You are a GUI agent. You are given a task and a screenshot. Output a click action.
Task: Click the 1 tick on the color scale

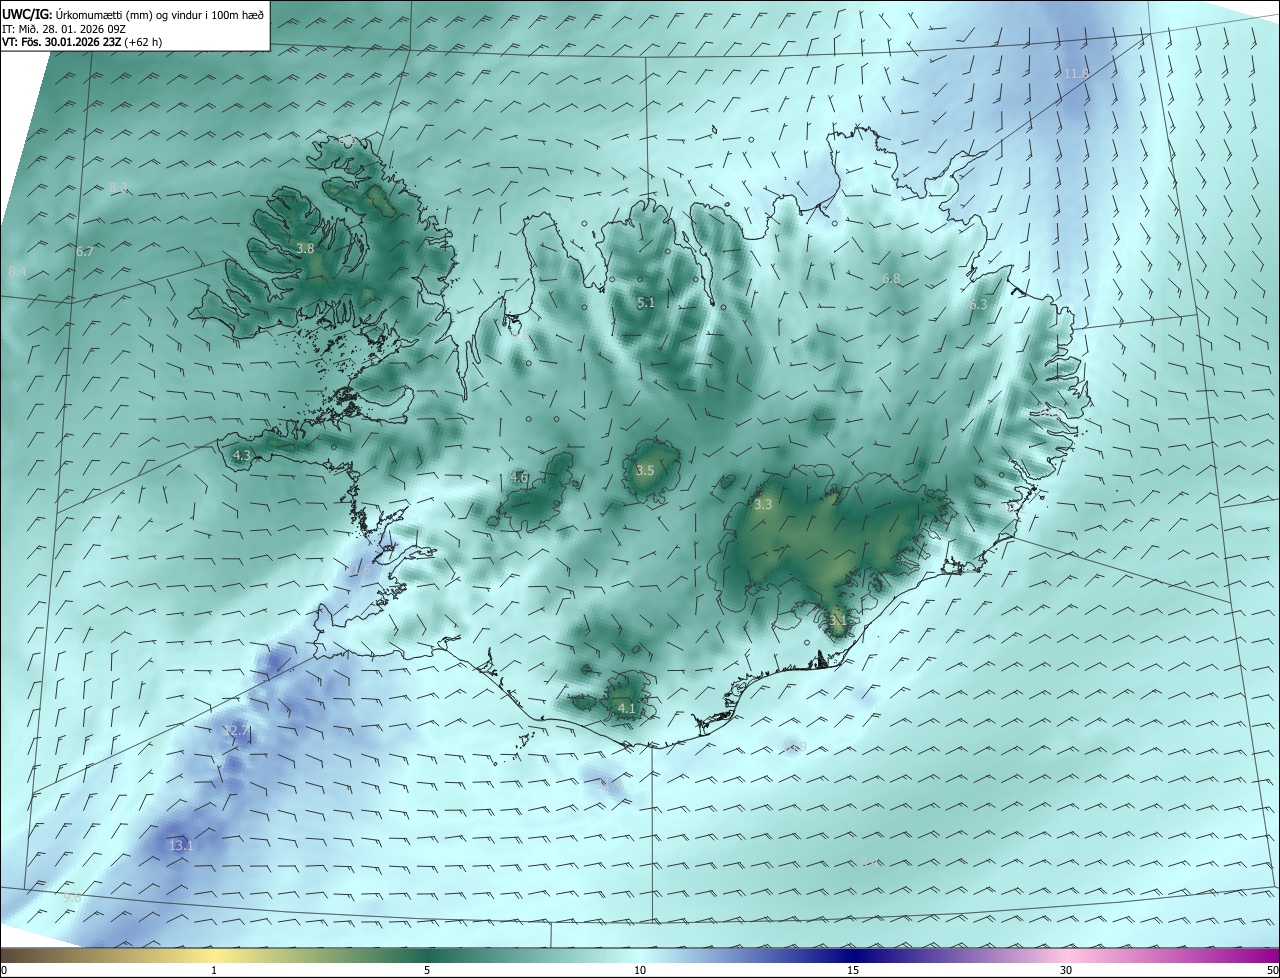coord(214,970)
